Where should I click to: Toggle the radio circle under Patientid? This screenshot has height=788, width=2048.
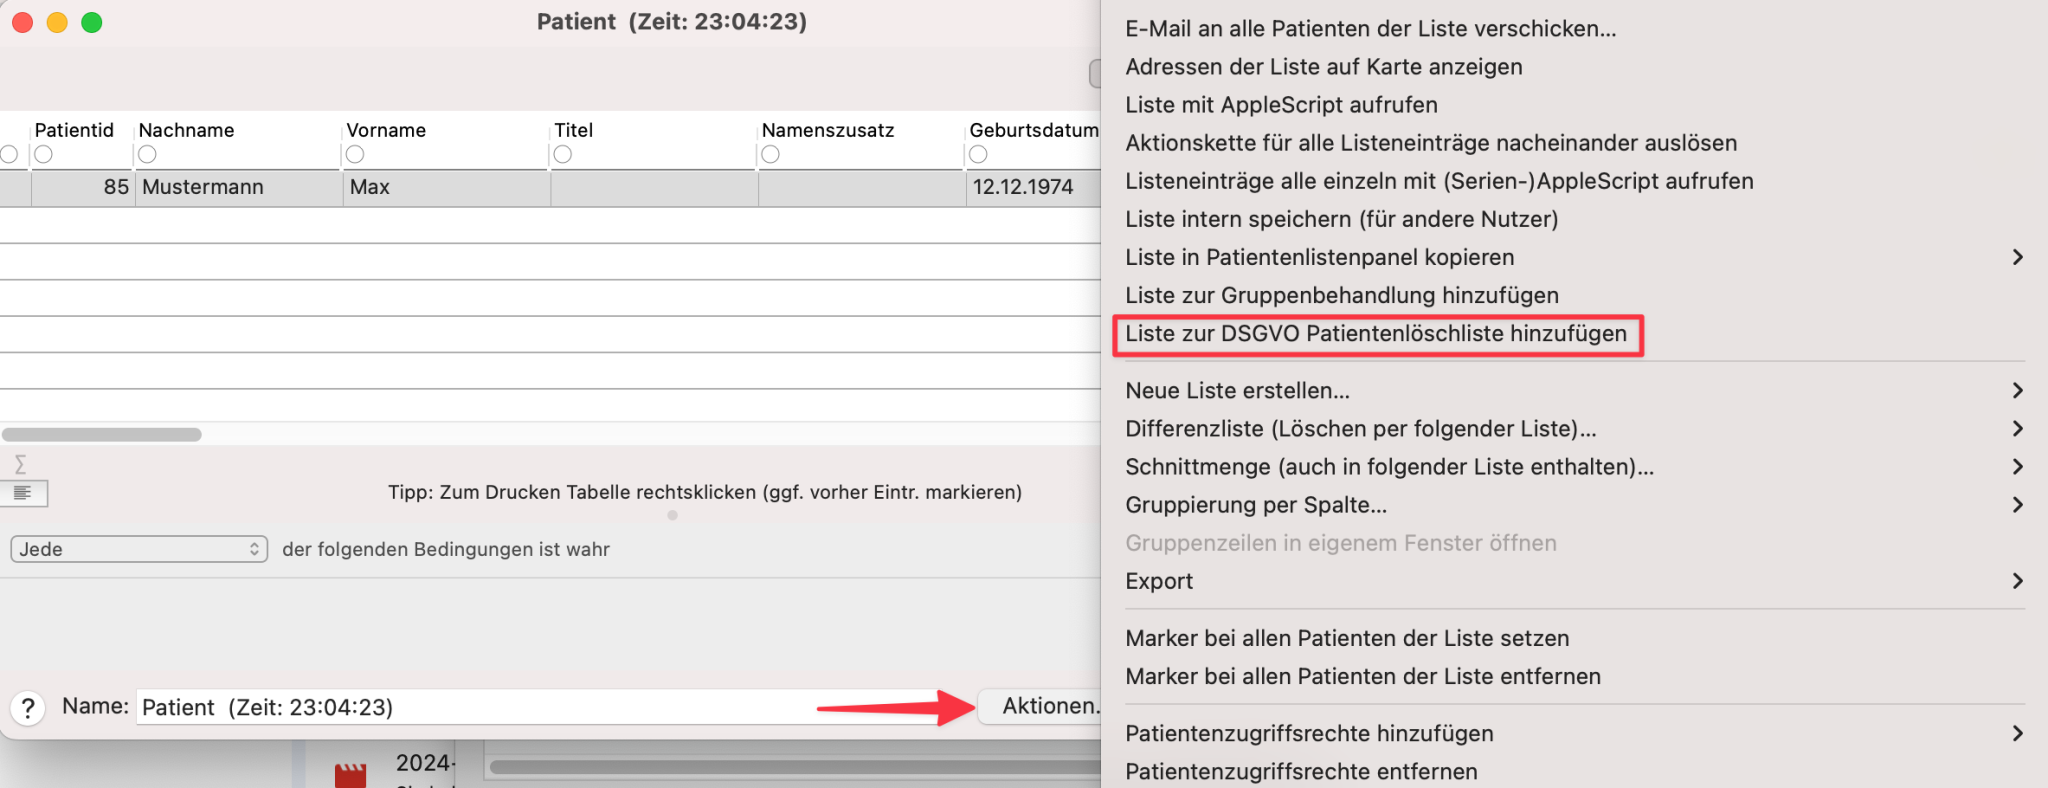tap(43, 154)
